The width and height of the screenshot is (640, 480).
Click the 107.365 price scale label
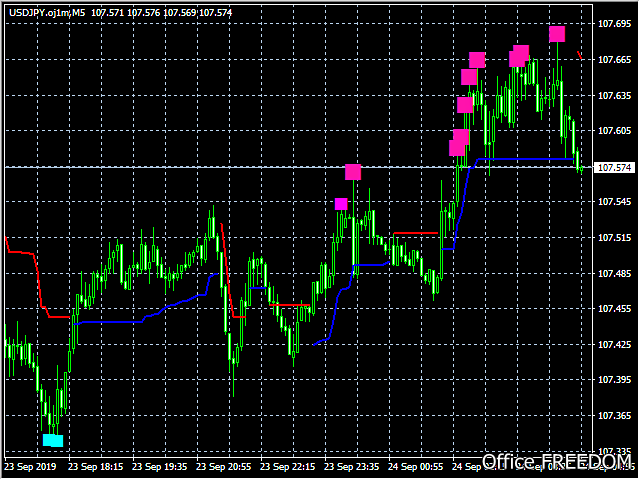[x=614, y=416]
